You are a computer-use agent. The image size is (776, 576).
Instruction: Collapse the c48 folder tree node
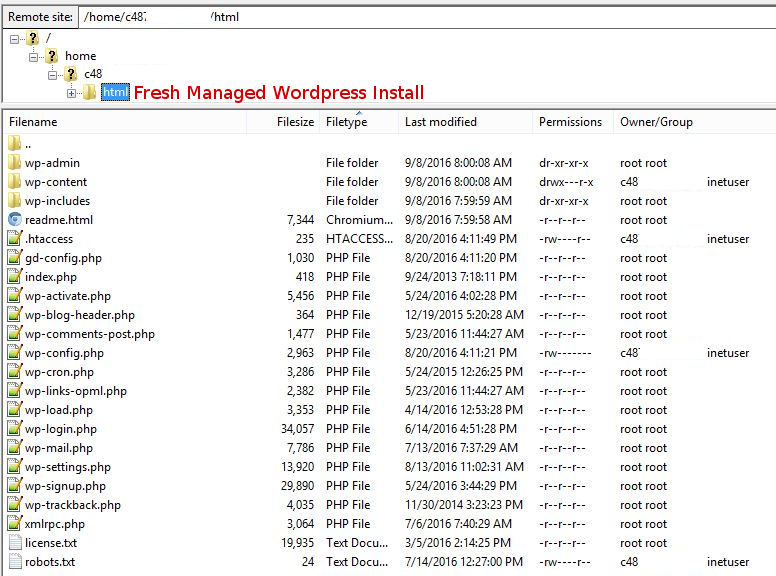(x=52, y=75)
